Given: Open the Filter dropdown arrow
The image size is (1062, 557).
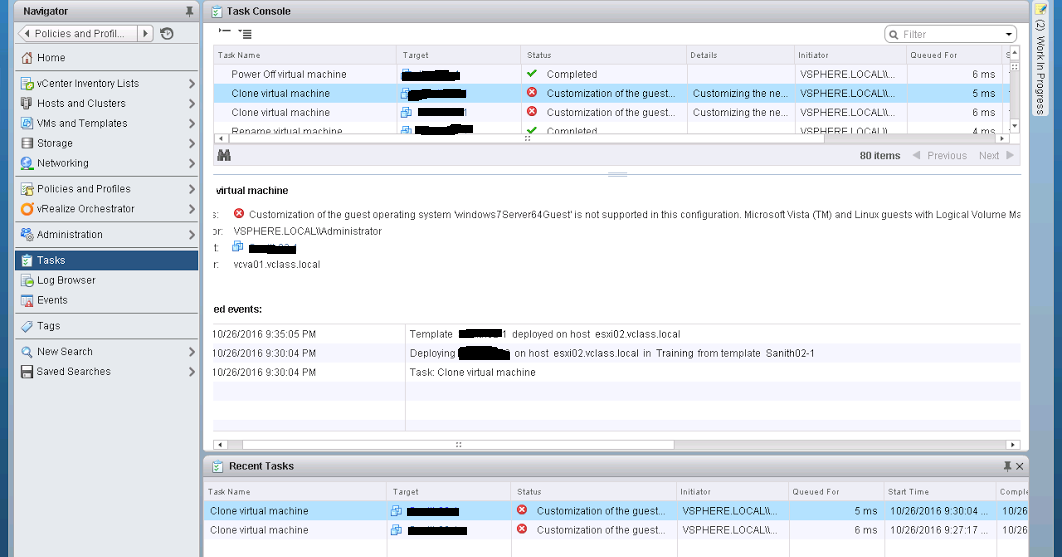Looking at the screenshot, I should coord(1009,34).
